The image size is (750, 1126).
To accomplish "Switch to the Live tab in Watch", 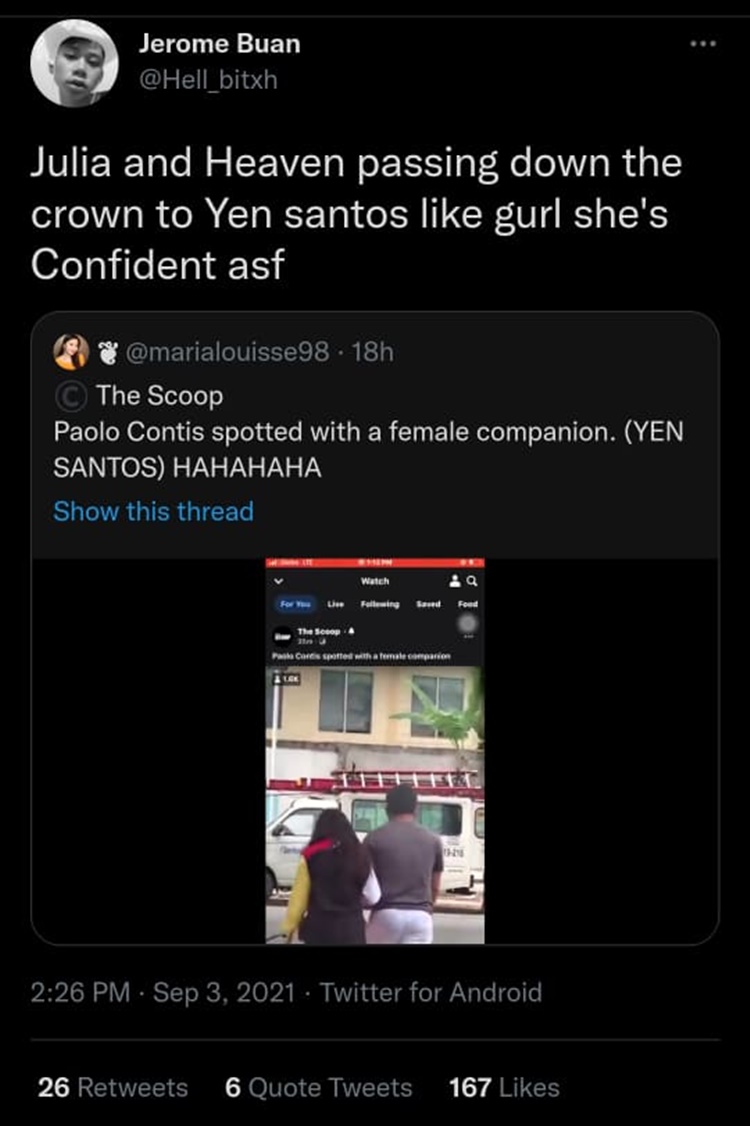I will coord(336,604).
